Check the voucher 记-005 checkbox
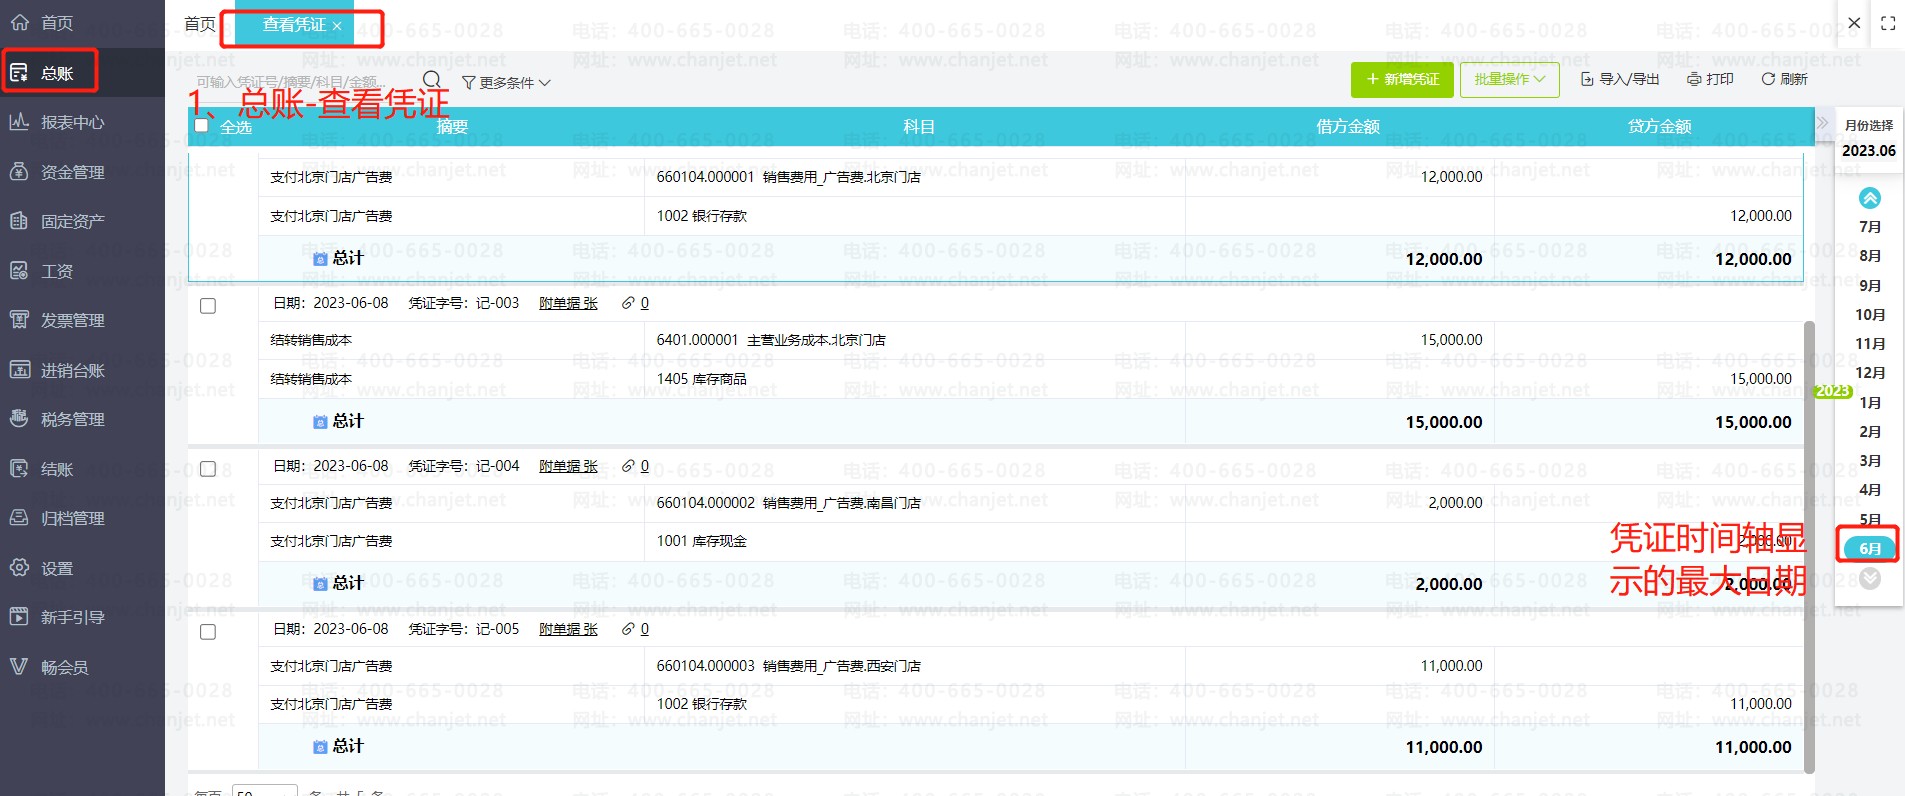This screenshot has height=796, width=1905. coord(208,632)
